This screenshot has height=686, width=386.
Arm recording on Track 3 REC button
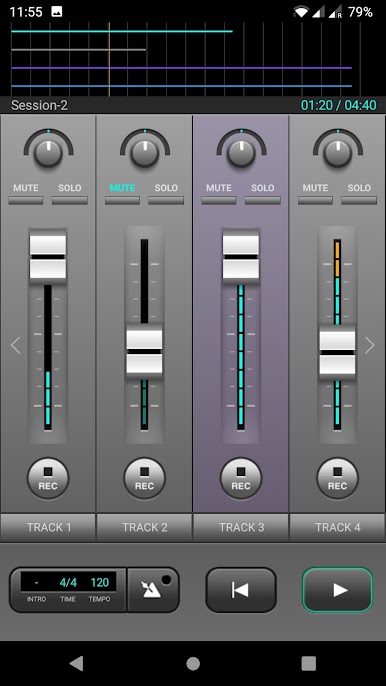(241, 479)
